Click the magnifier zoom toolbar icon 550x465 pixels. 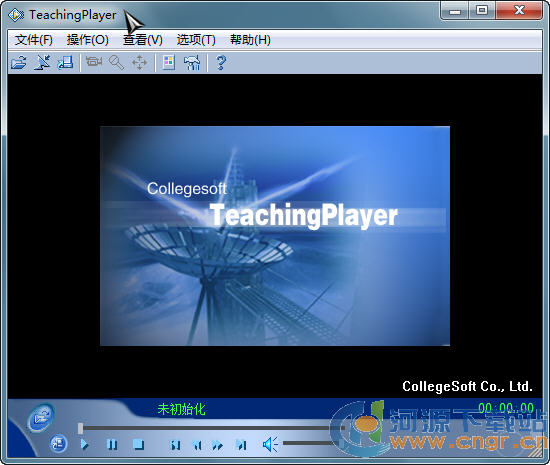(116, 63)
